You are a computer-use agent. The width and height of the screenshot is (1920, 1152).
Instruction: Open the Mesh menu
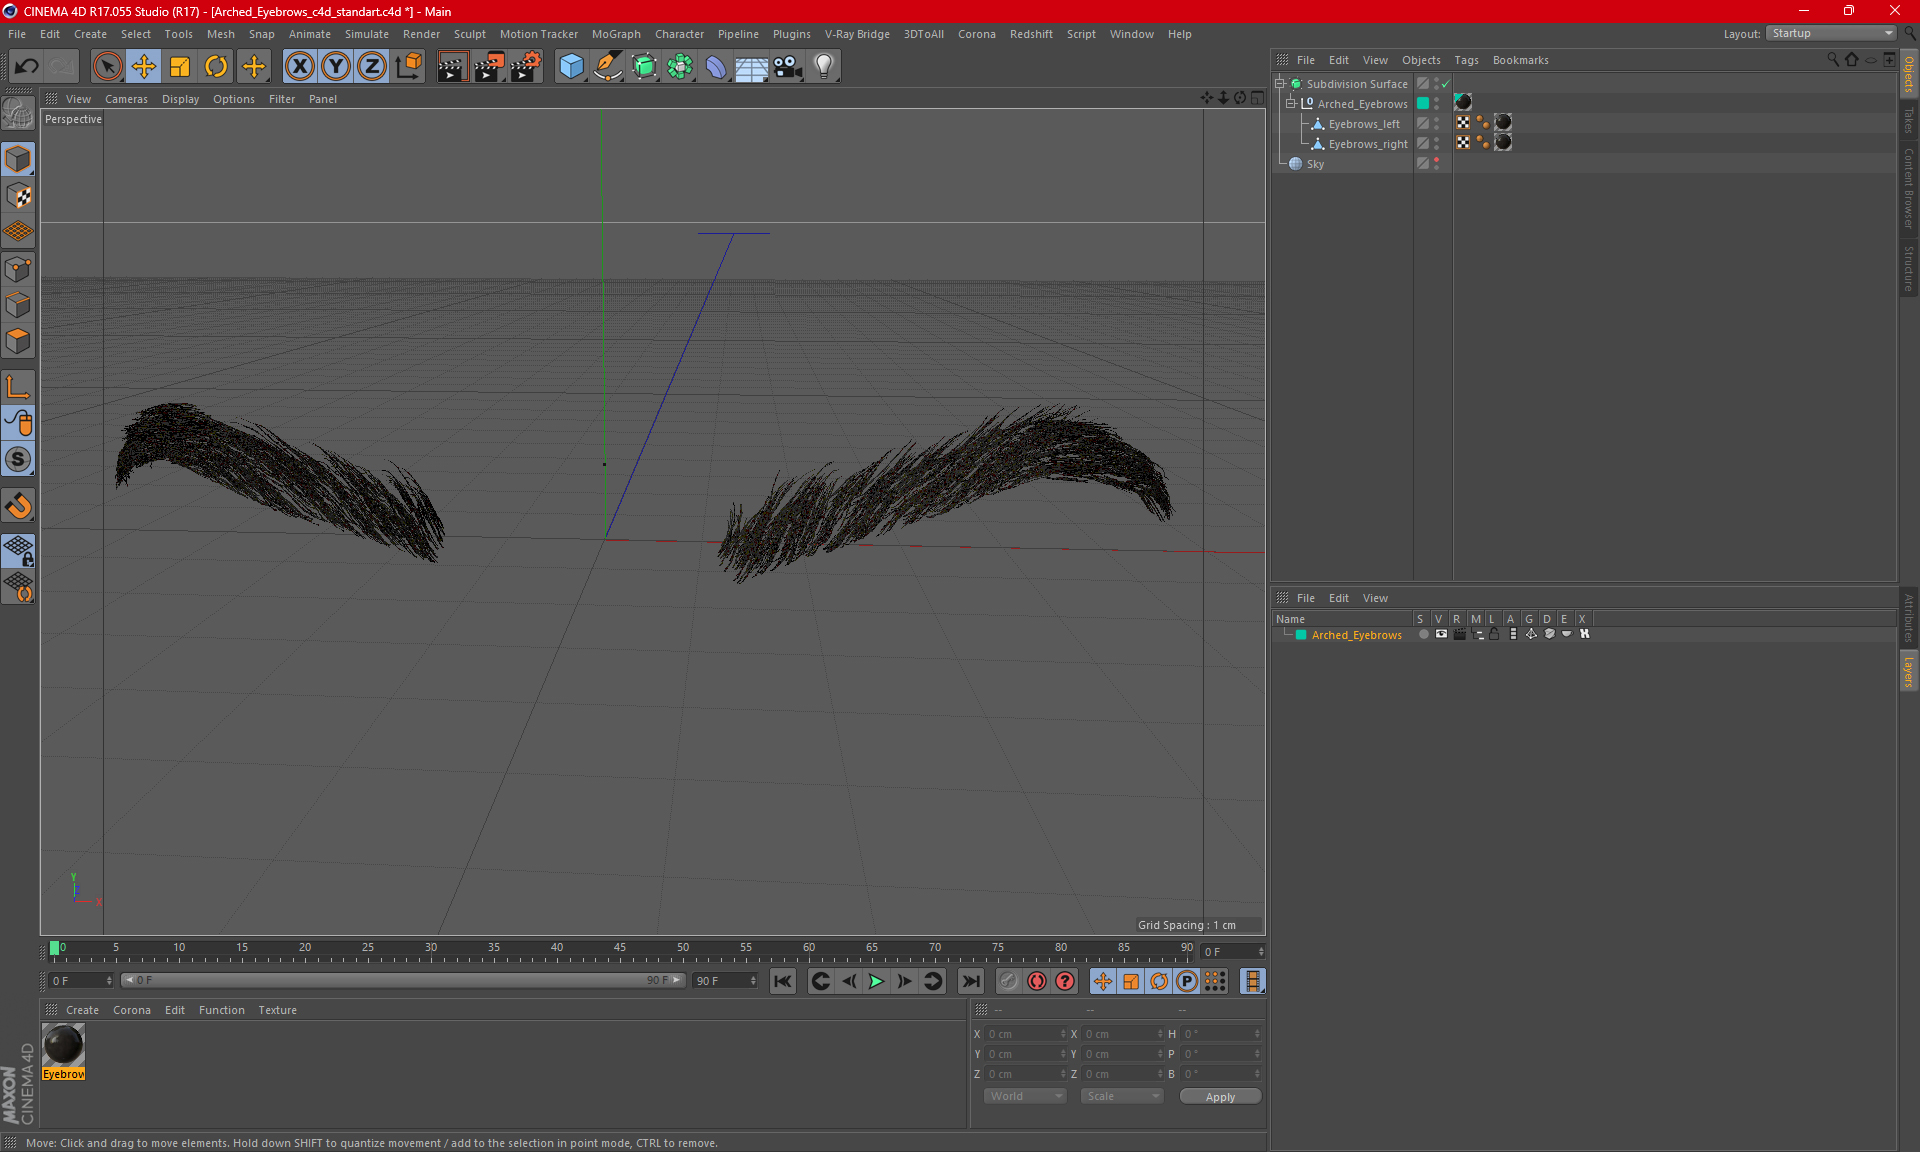click(x=221, y=34)
